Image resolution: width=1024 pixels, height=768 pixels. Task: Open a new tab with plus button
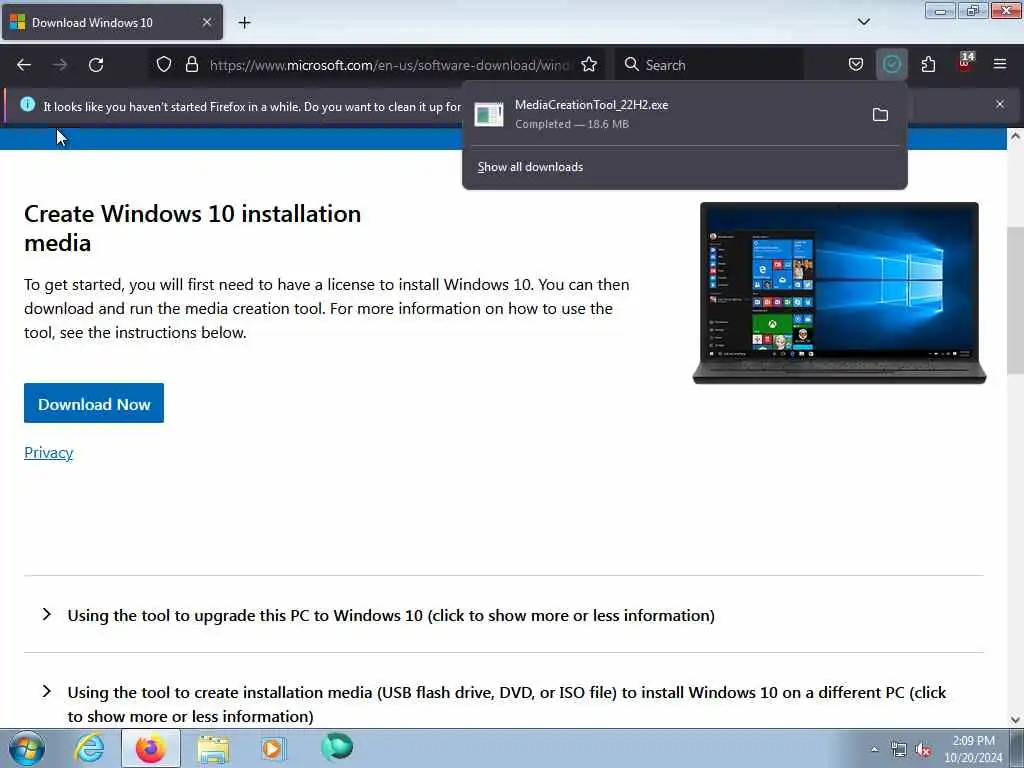pyautogui.click(x=244, y=23)
